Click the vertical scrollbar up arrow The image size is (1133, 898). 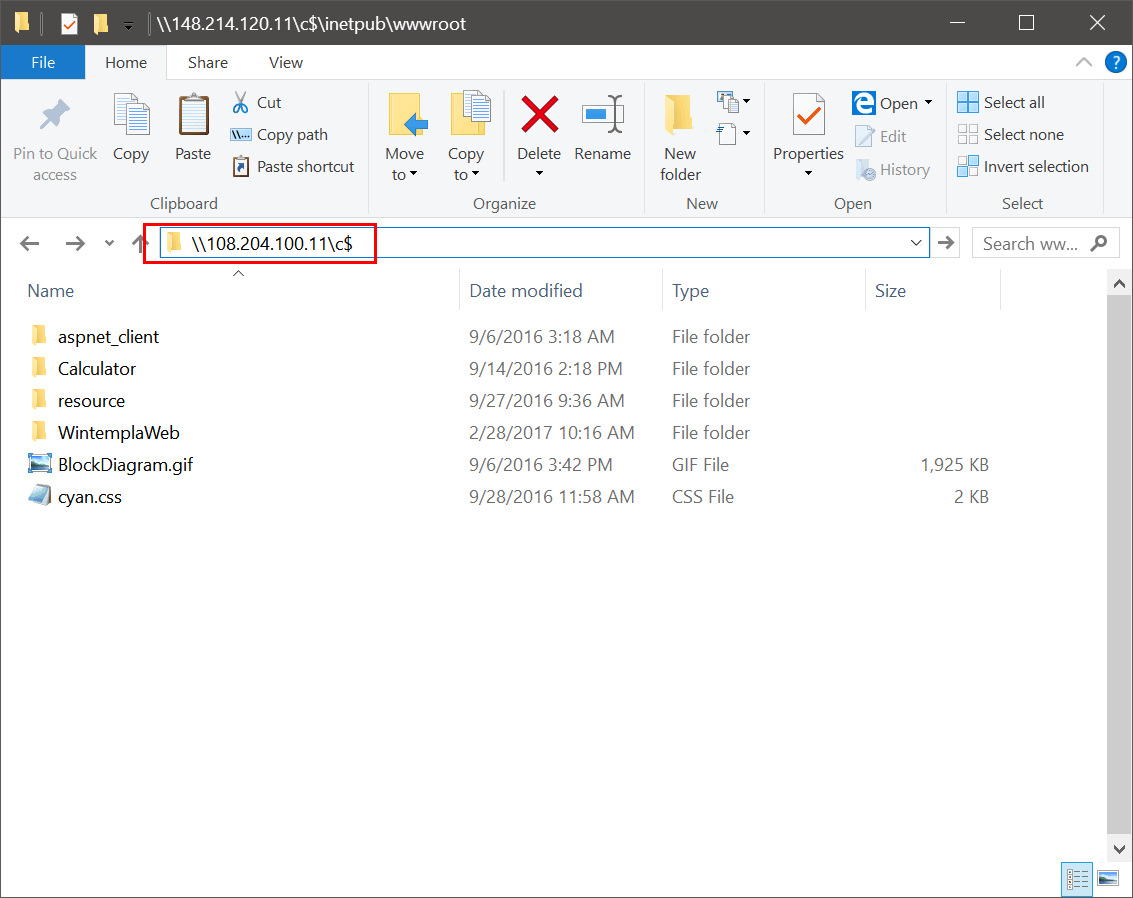click(x=1119, y=283)
